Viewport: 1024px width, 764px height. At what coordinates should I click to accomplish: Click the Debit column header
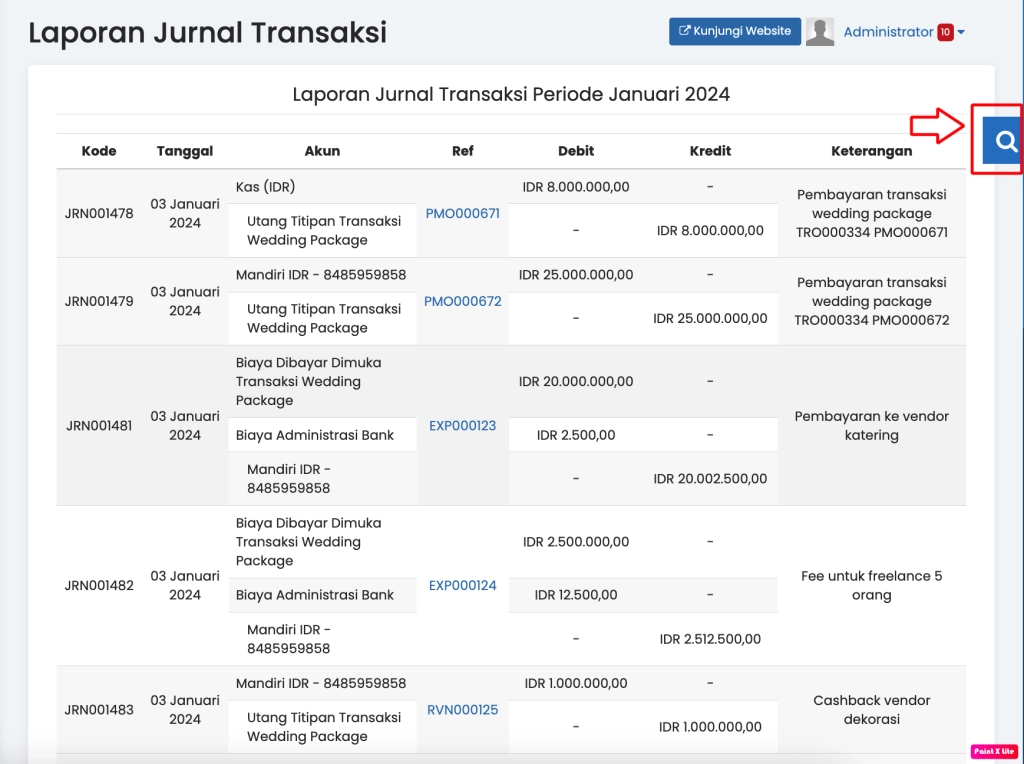coord(576,151)
